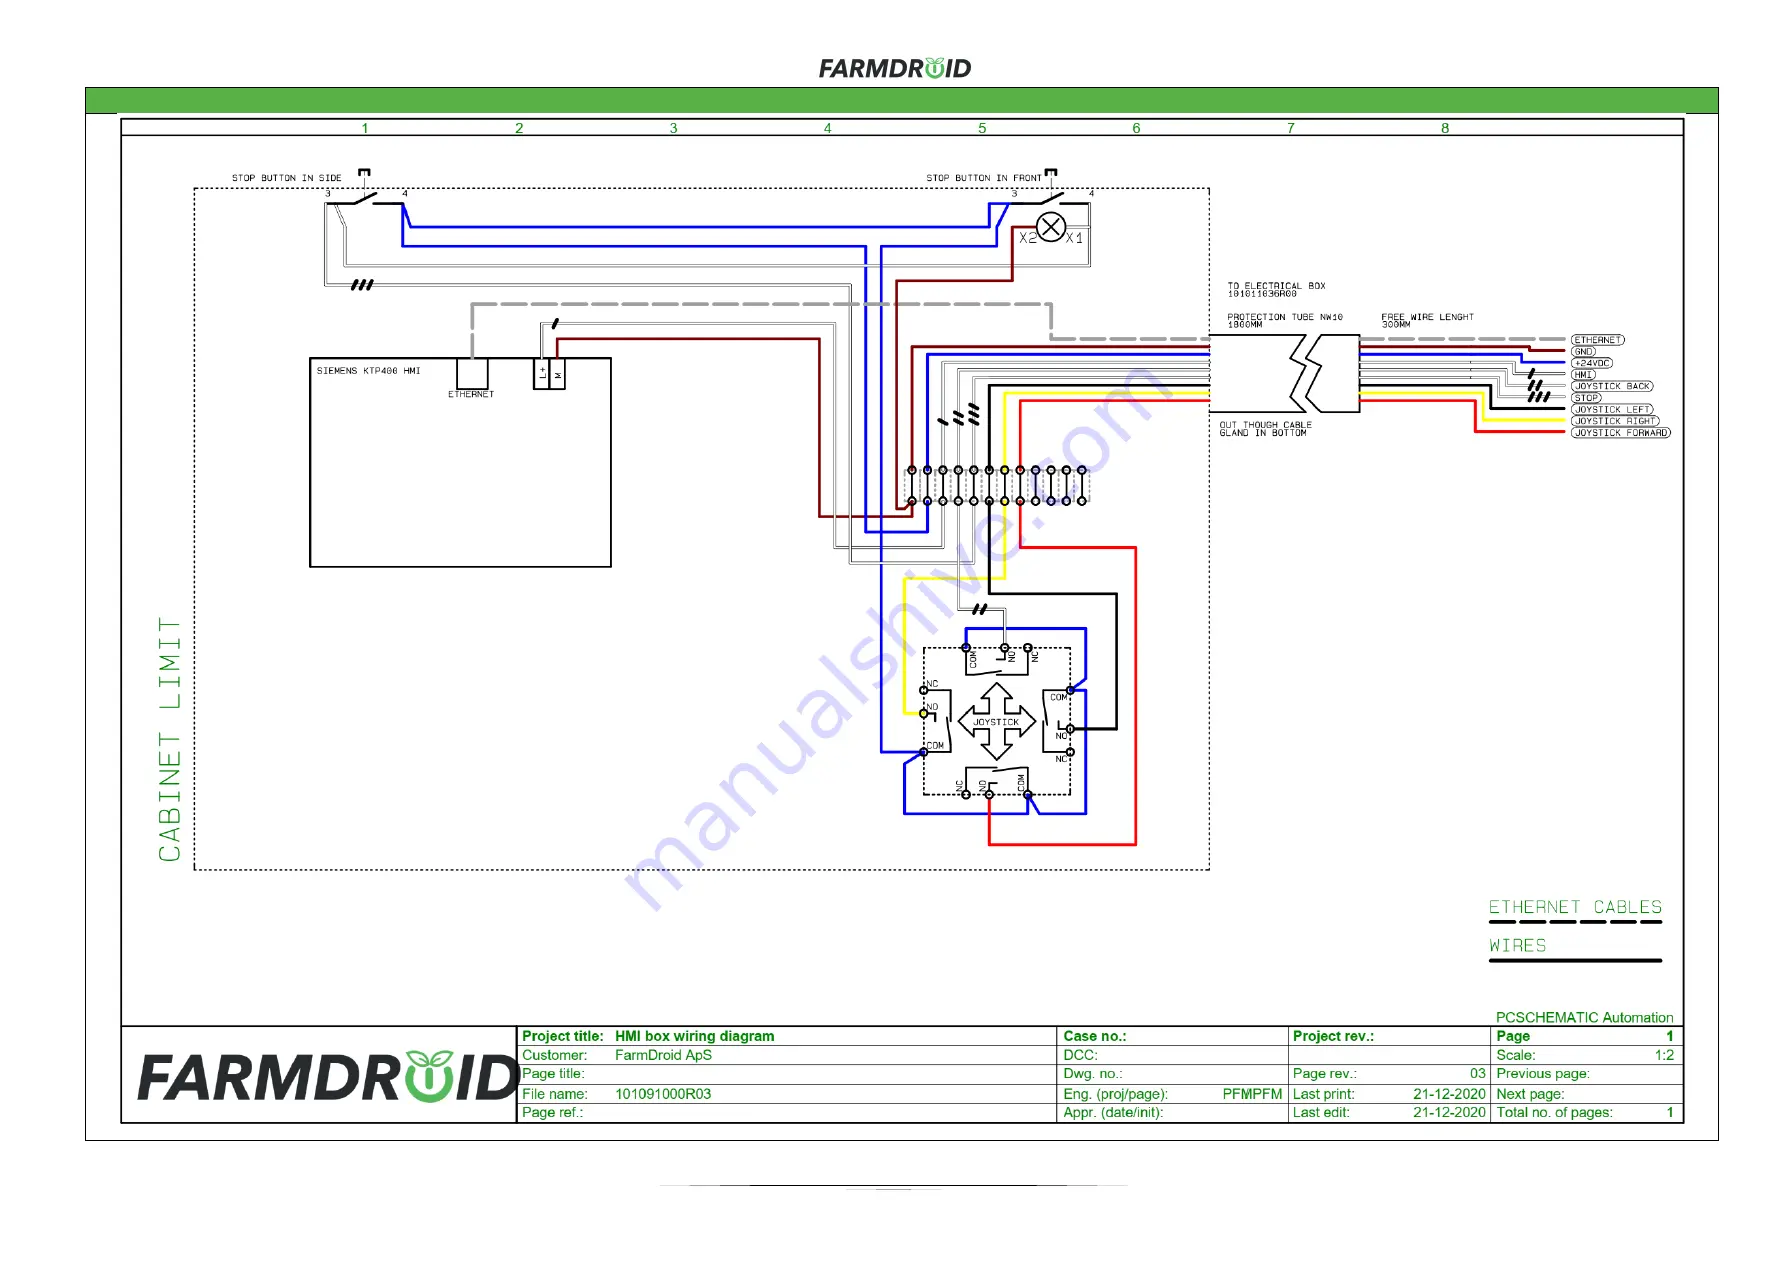Click the vertical 'CABINET LIMIT' text
The width and height of the screenshot is (1786, 1263).
coord(170,739)
